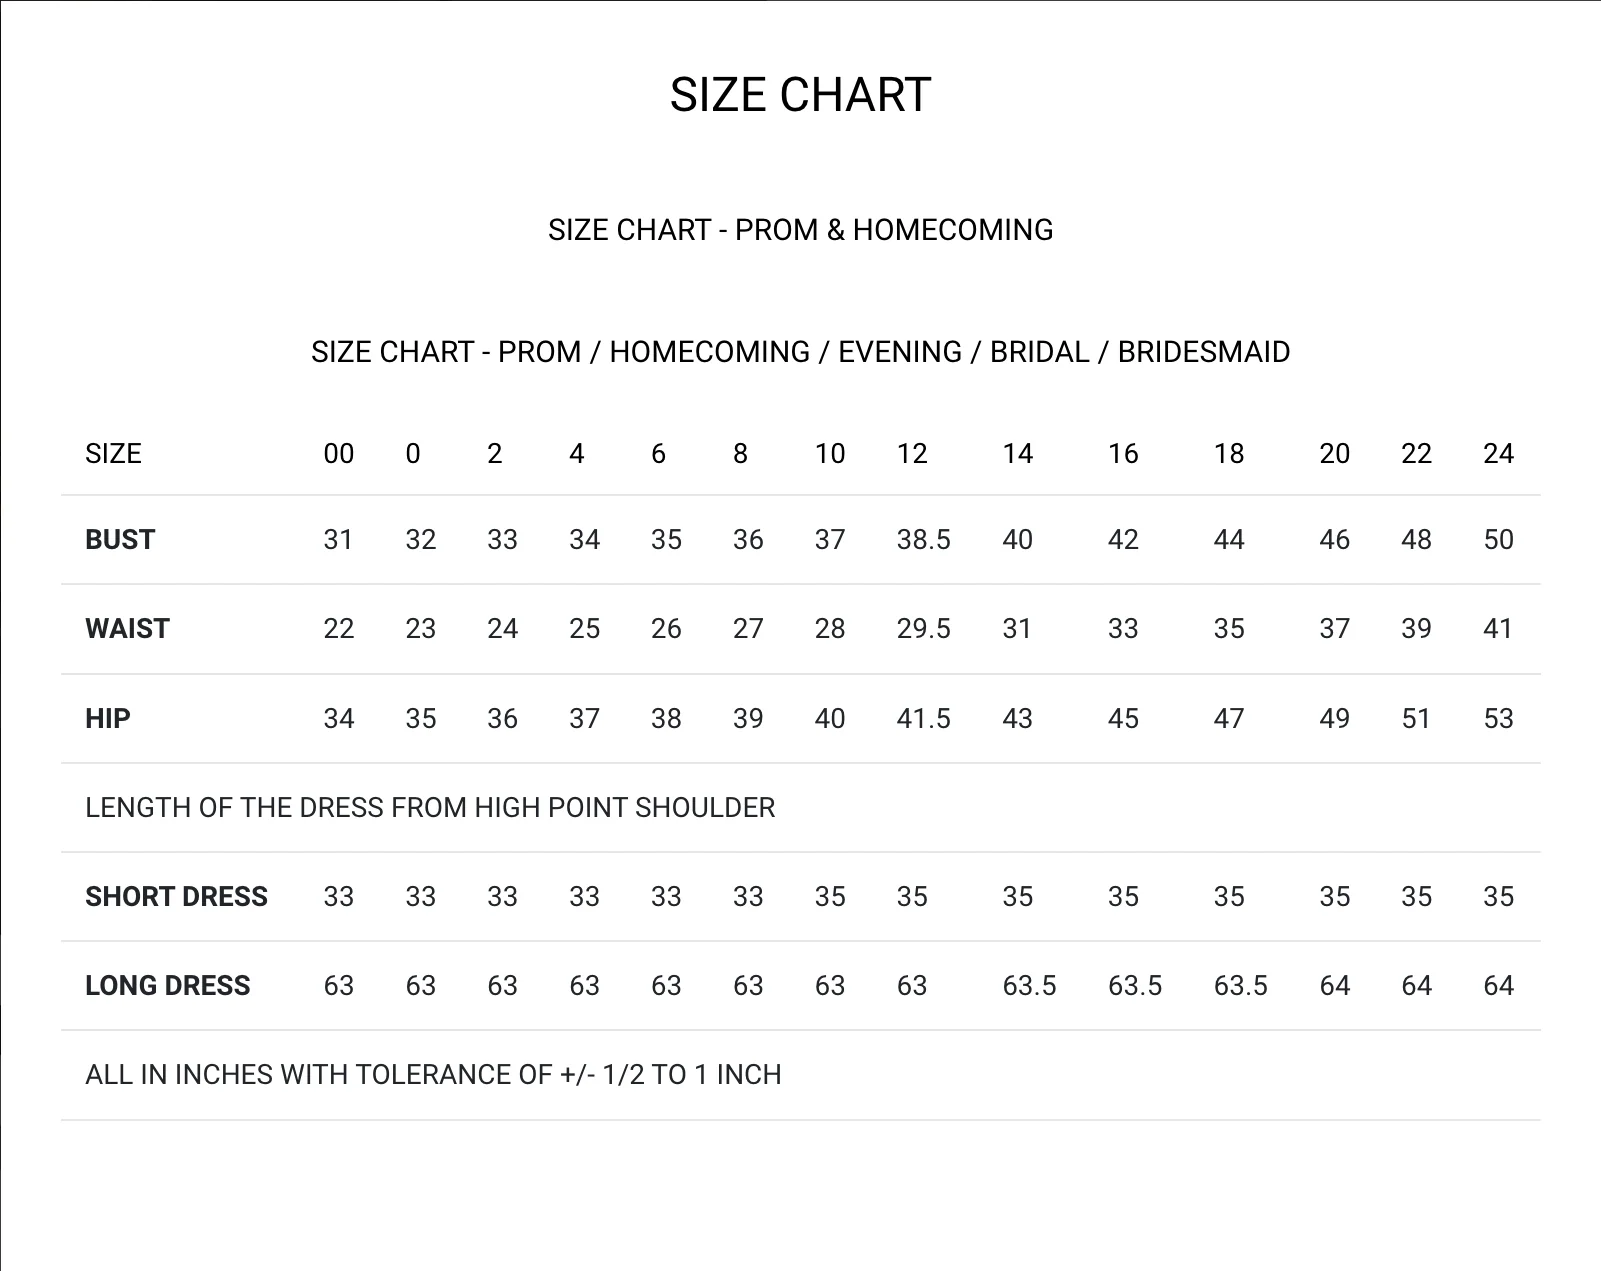1601x1271 pixels.
Task: Click bust value 38.5 for size 12
Action: (923, 540)
